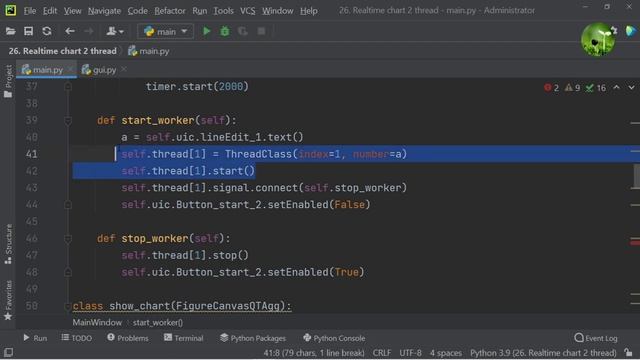The height and width of the screenshot is (360, 640).
Task: Navigate back with the left arrow
Action: (70, 31)
